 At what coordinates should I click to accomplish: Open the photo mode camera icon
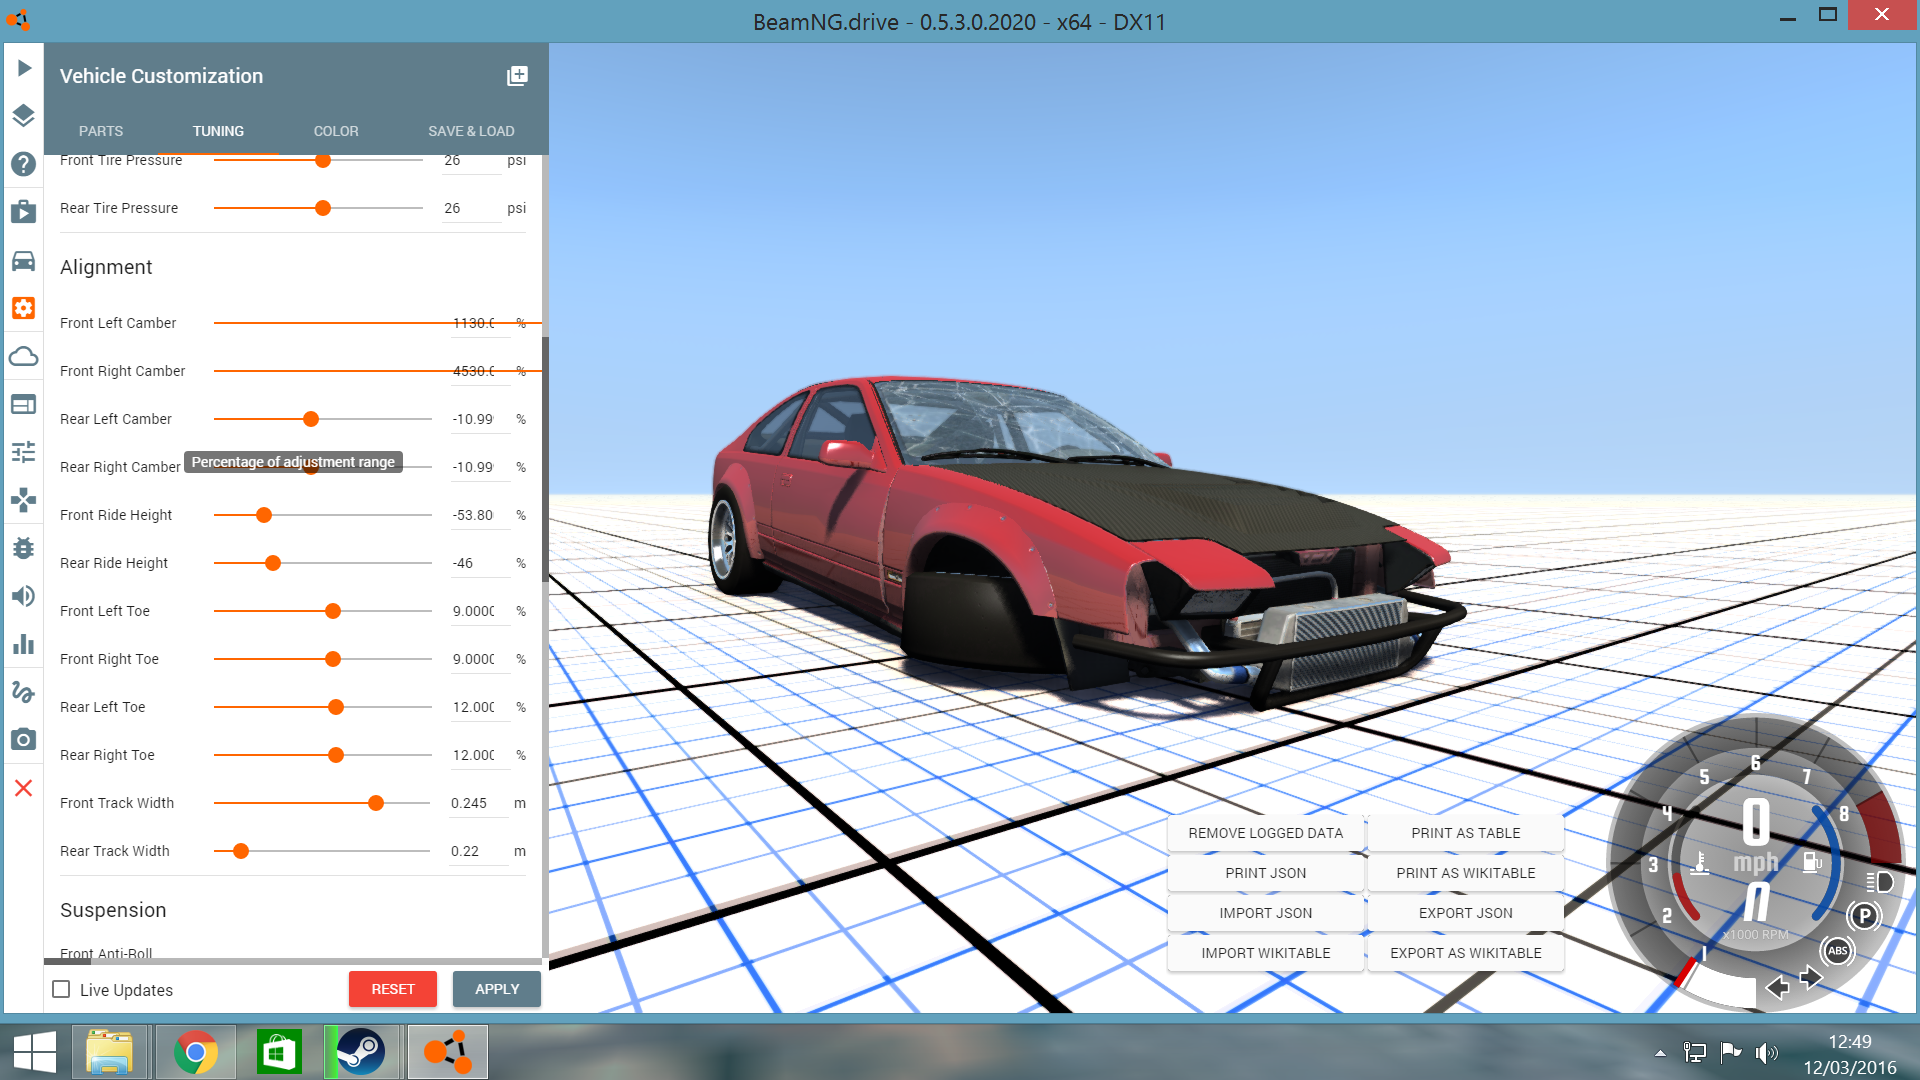tap(24, 740)
